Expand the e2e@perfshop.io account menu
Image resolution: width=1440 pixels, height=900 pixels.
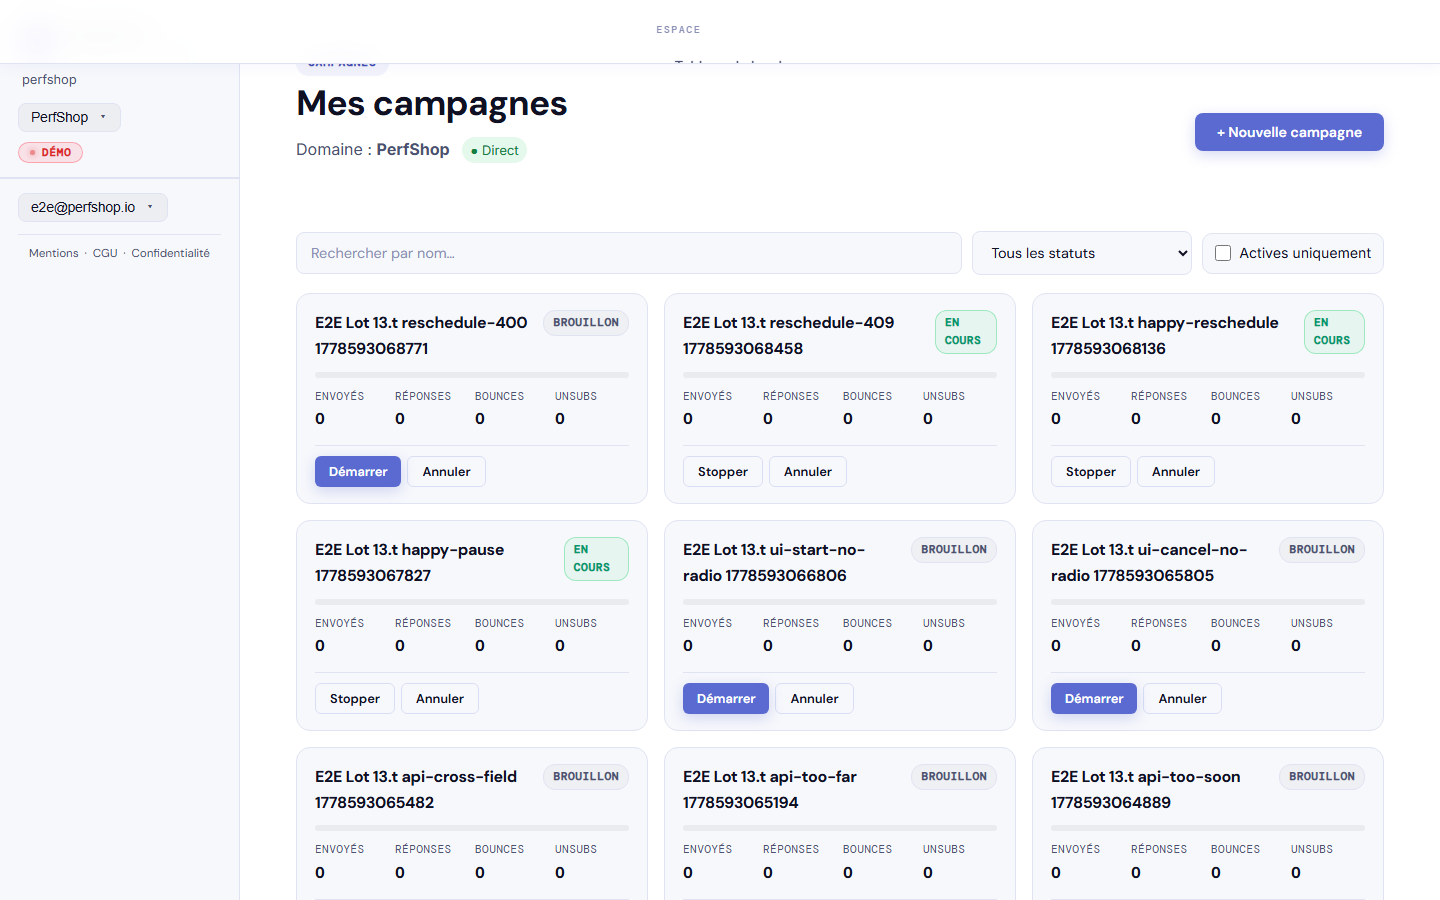point(93,207)
